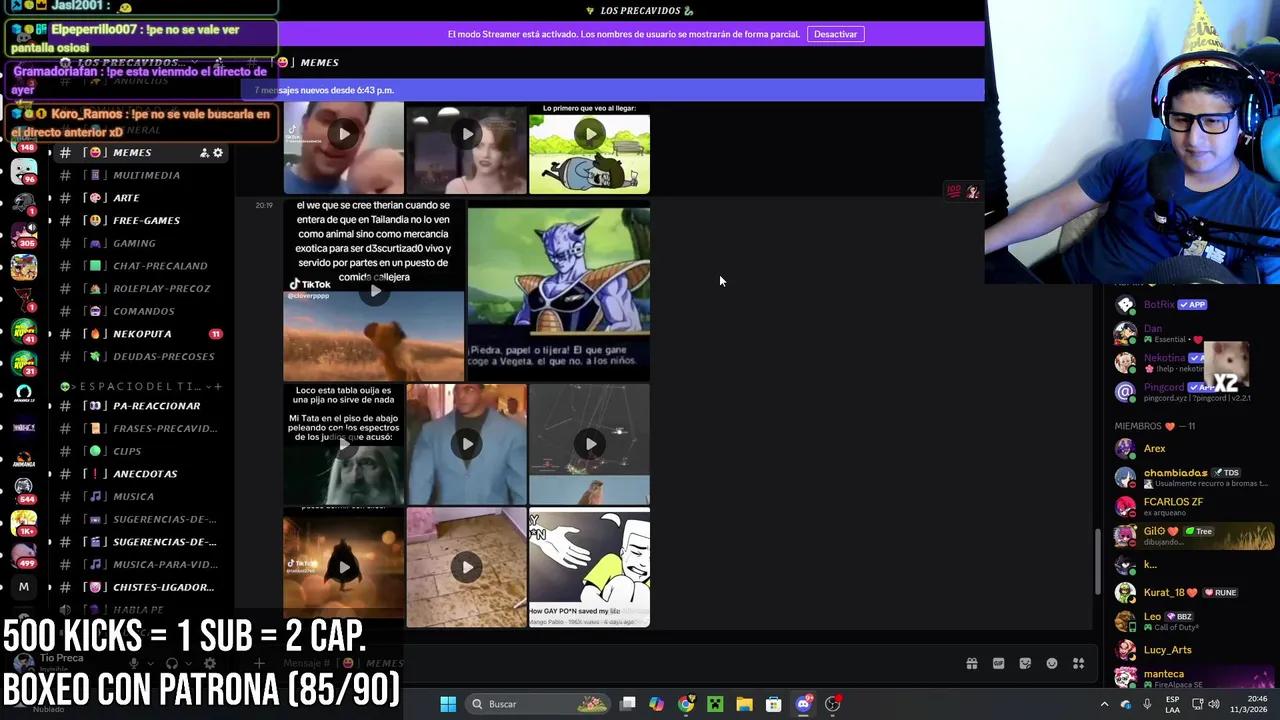Open OBS Studio from the taskbar
Image resolution: width=1280 pixels, height=720 pixels.
pyautogui.click(x=832, y=704)
